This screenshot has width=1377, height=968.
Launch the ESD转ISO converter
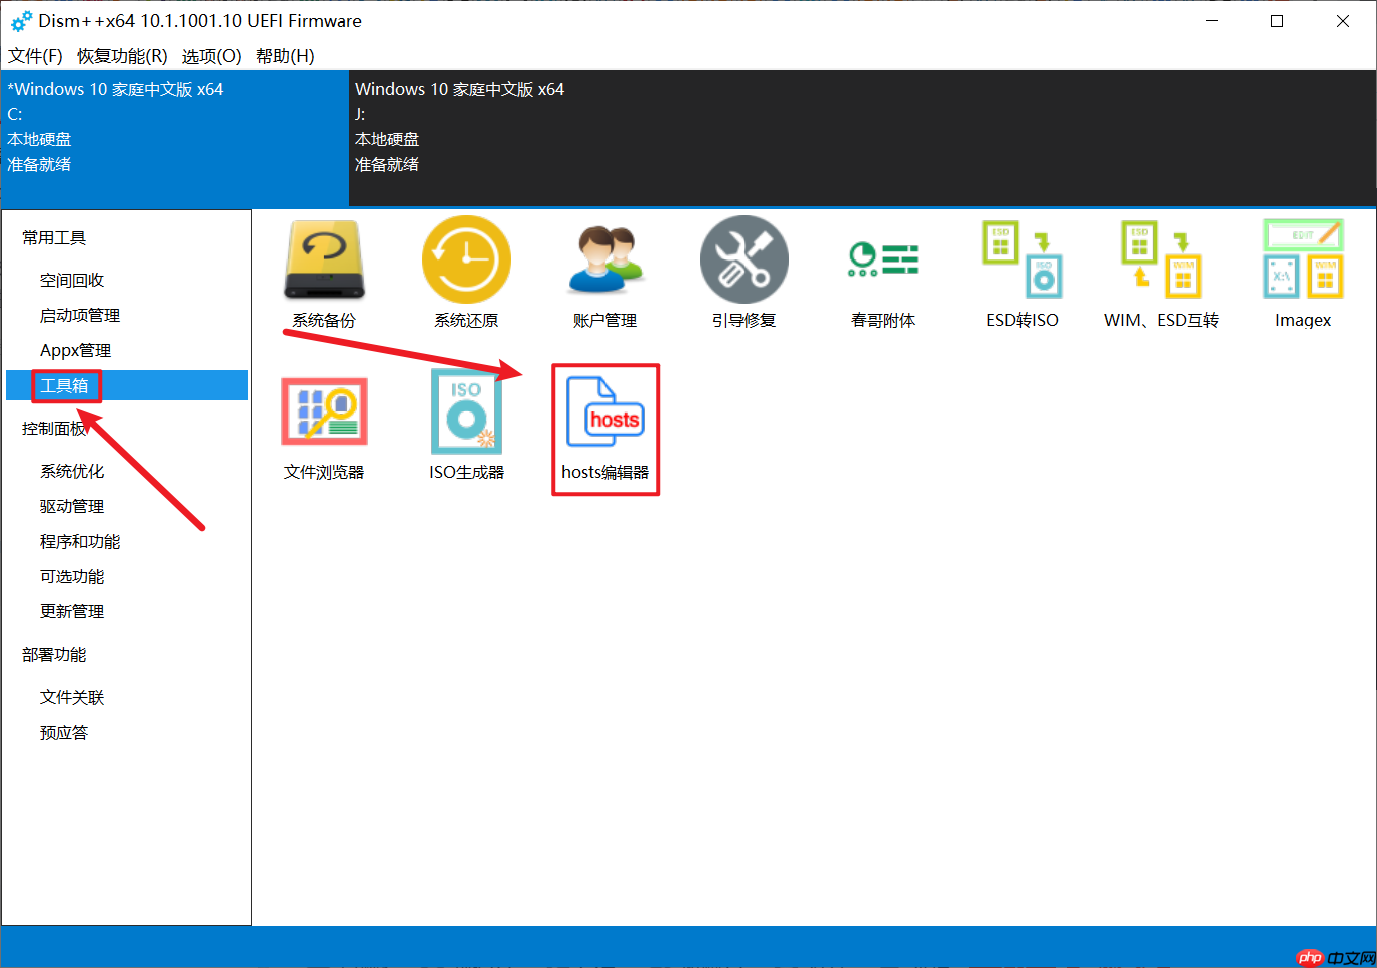coord(1022,274)
